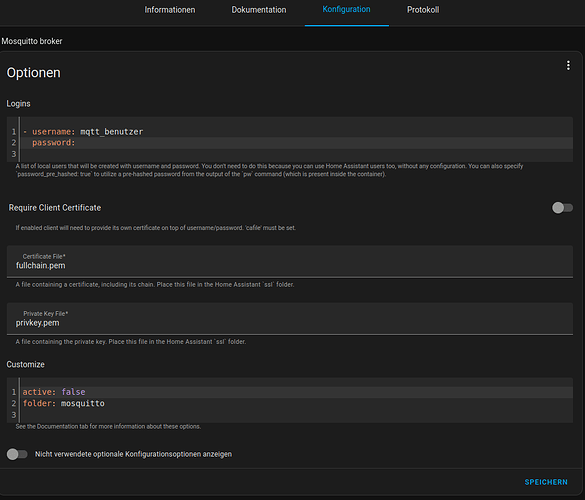Viewport: 585px width, 500px height.
Task: Focus the Certificate File input field
Action: click(290, 262)
